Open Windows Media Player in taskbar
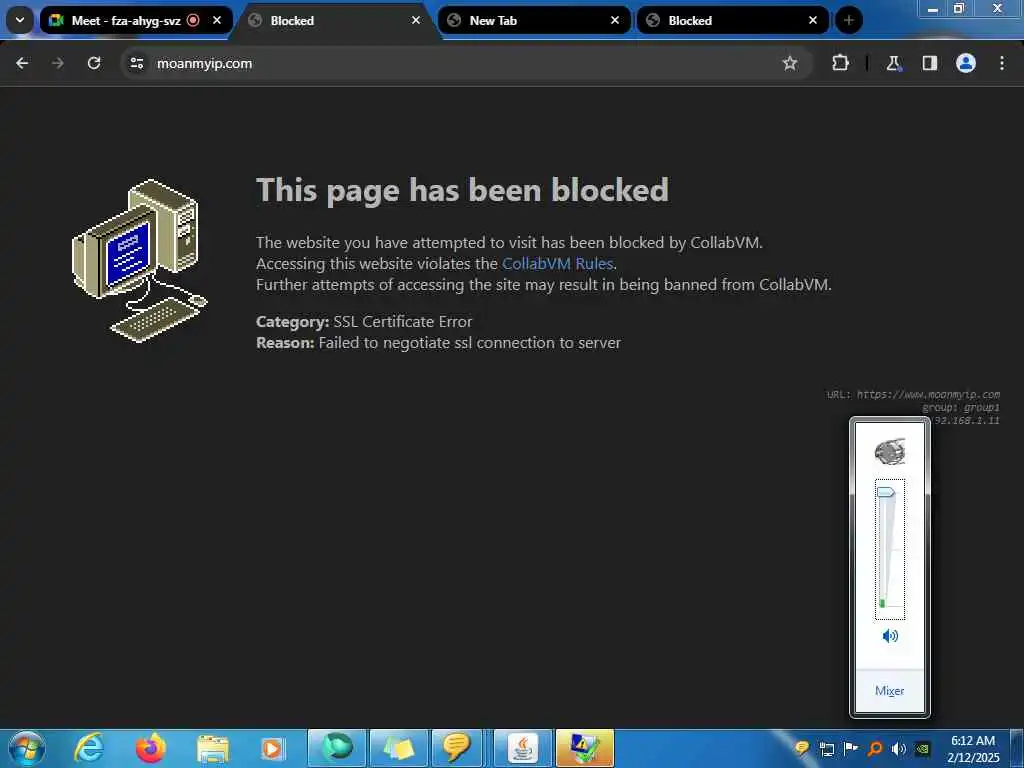The height and width of the screenshot is (768, 1024). 272,748
